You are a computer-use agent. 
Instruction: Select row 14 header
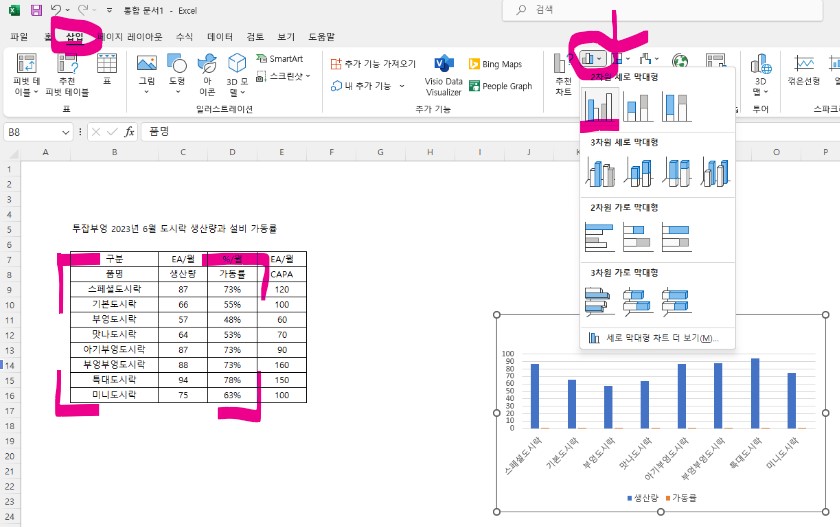point(10,365)
